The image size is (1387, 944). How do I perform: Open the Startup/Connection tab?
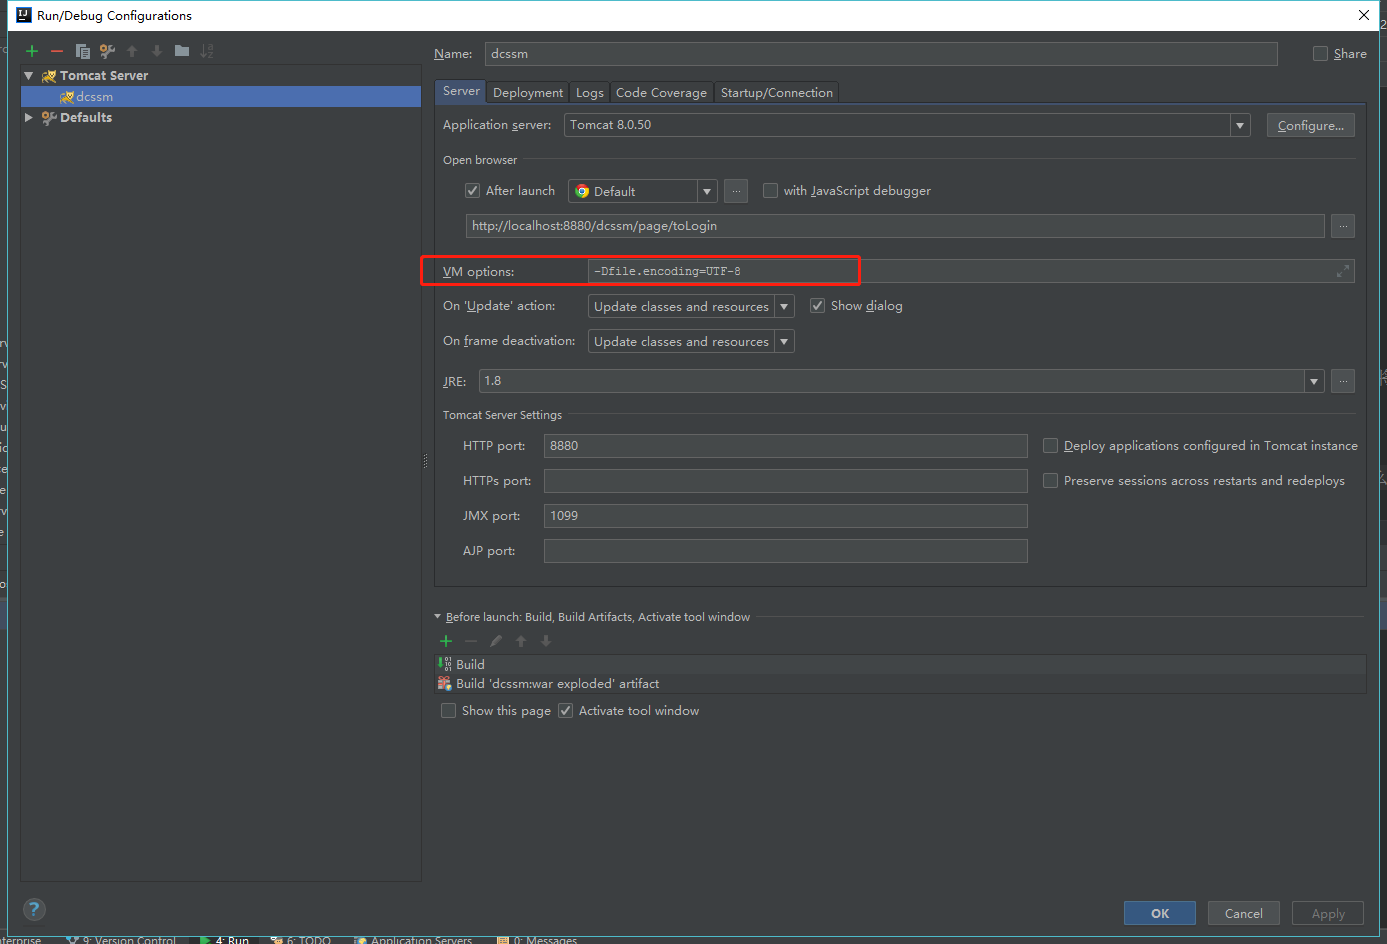click(777, 92)
